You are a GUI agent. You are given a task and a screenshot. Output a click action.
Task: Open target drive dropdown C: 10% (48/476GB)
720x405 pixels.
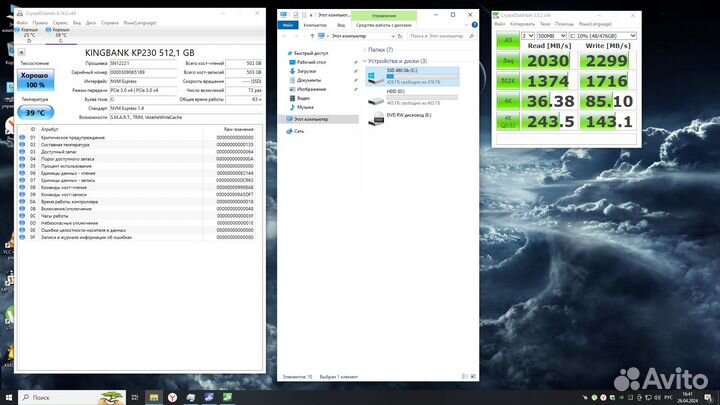click(x=602, y=36)
